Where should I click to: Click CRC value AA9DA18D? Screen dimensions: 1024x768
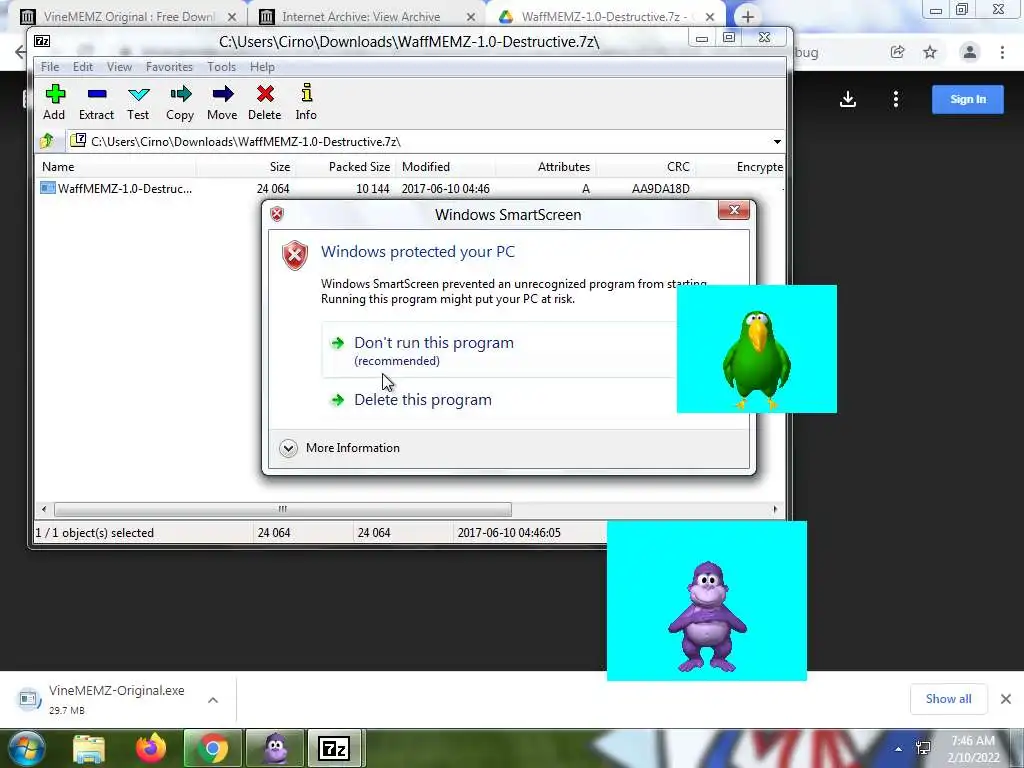[660, 189]
